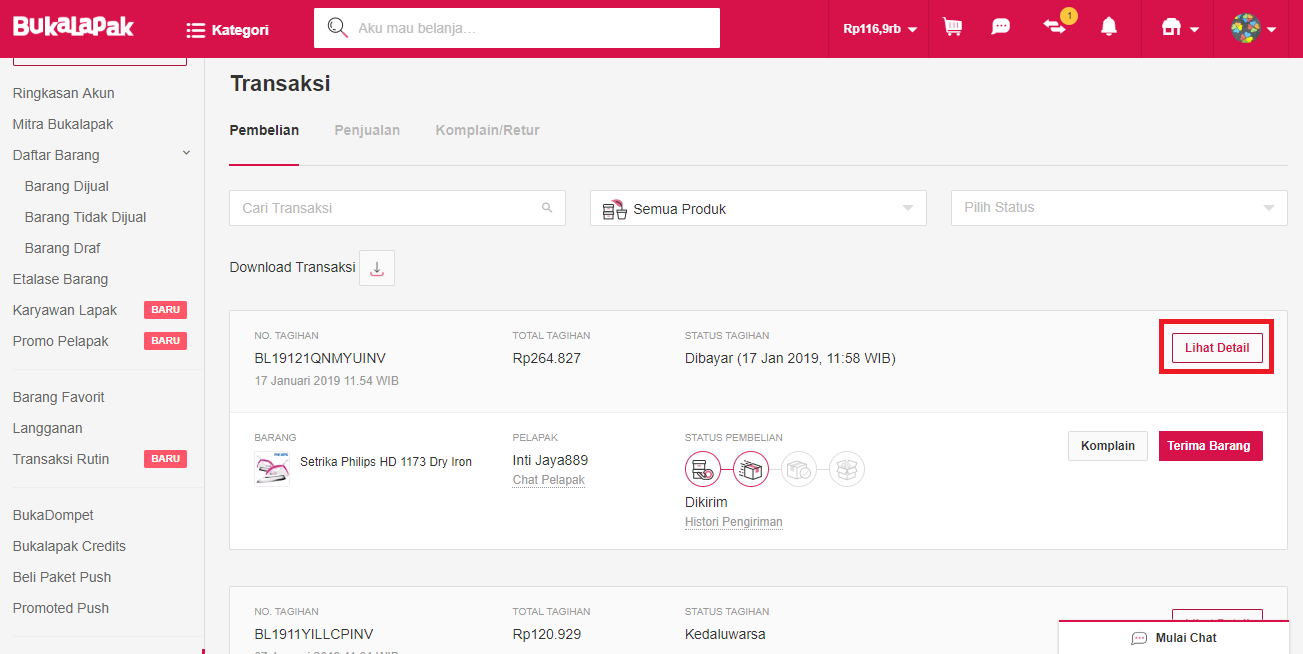
Task: Click the shipped package status step icon
Action: [751, 469]
